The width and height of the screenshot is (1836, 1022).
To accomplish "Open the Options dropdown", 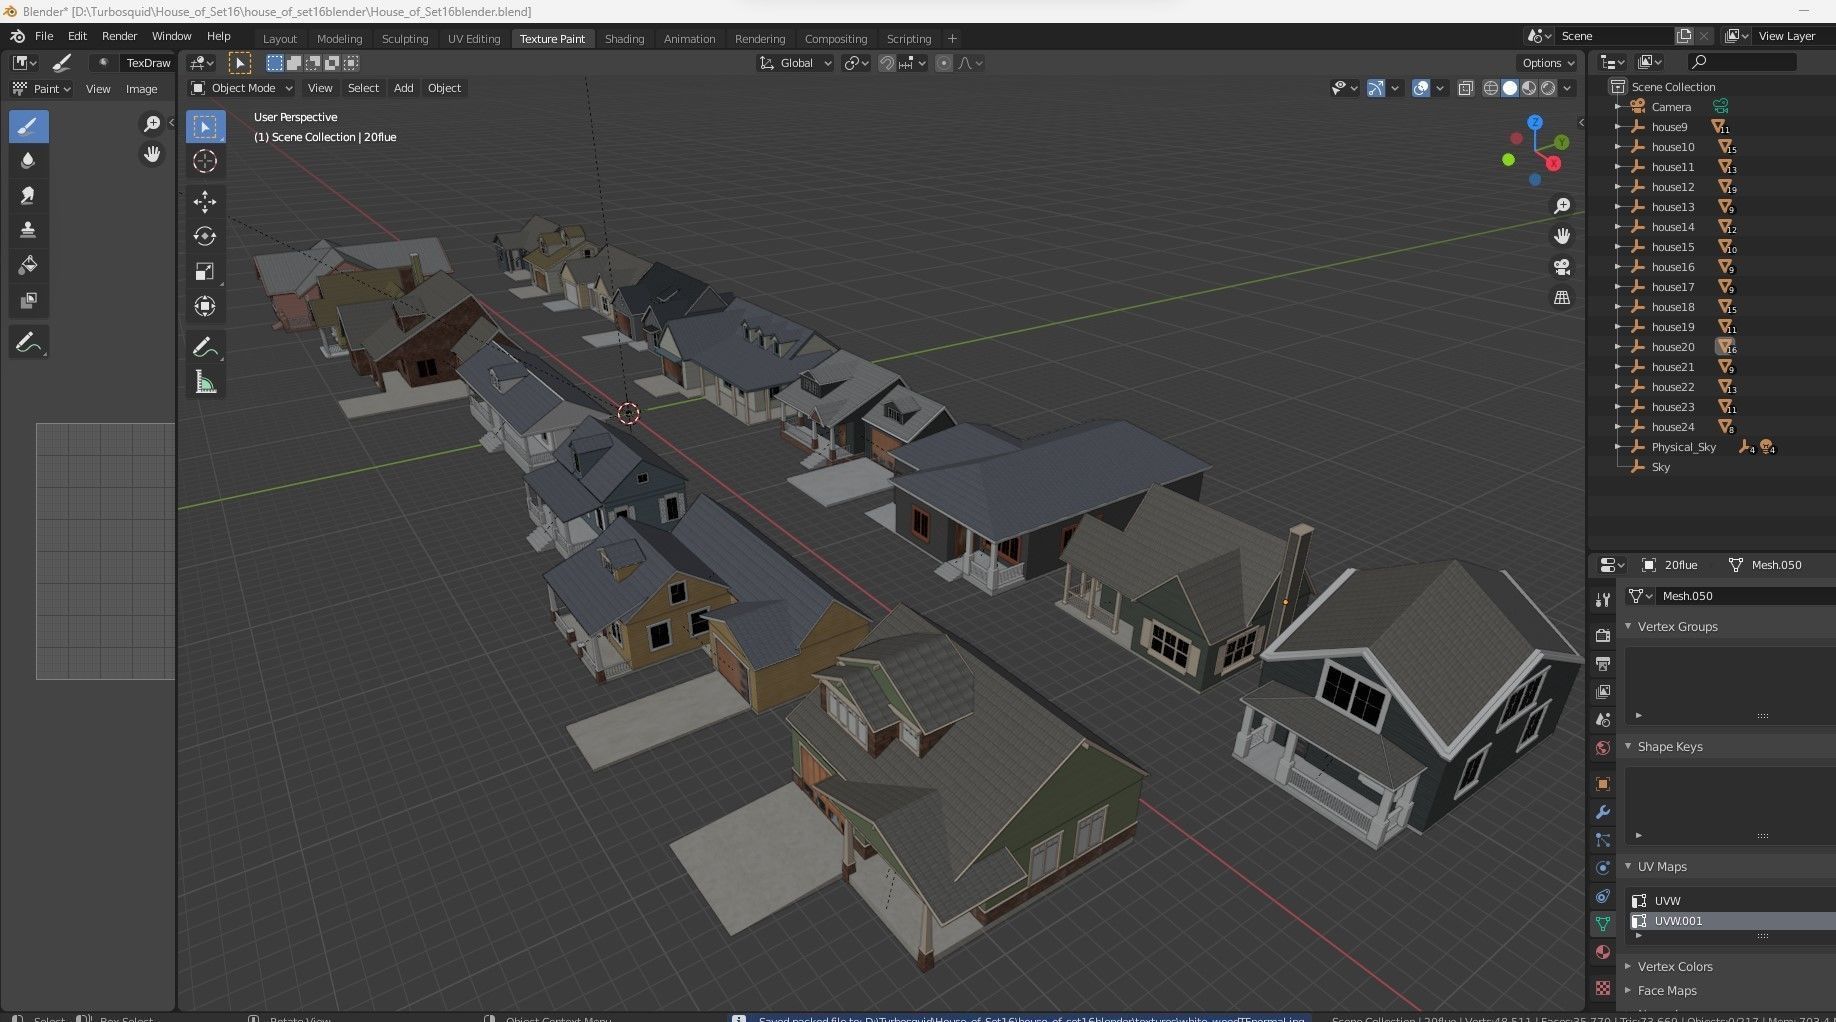I will click(1548, 63).
